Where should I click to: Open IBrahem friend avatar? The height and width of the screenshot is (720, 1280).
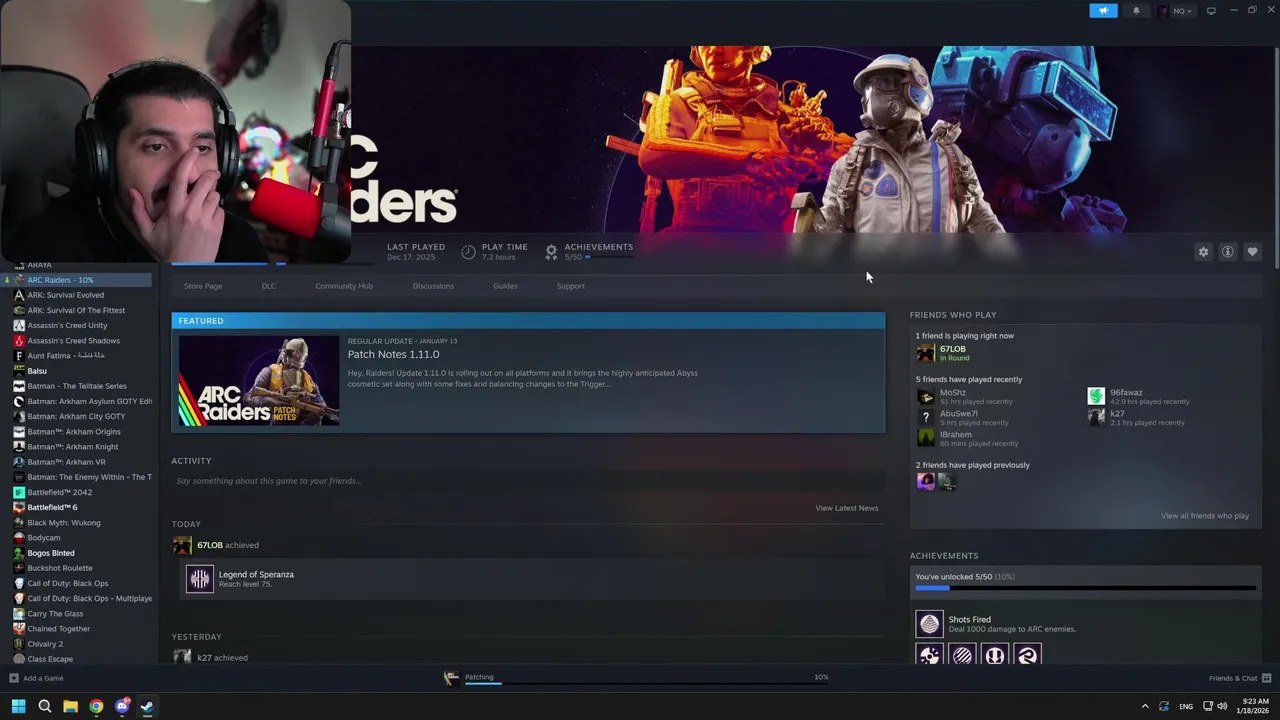(925, 439)
